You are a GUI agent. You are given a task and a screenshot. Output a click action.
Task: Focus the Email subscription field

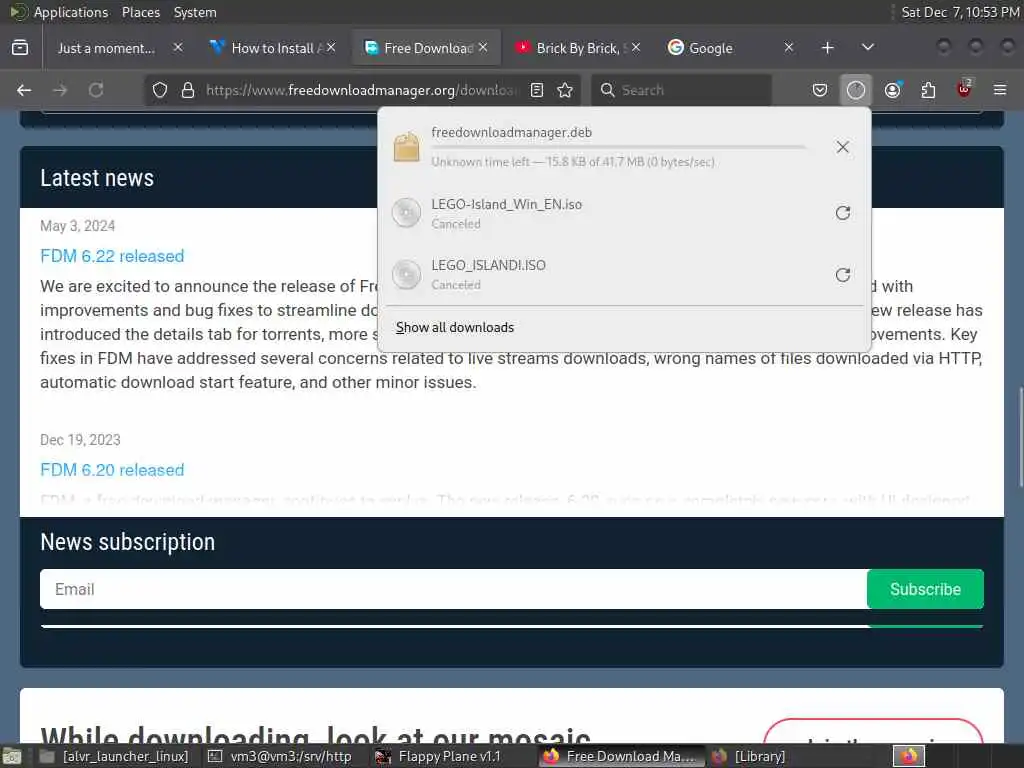coord(453,589)
